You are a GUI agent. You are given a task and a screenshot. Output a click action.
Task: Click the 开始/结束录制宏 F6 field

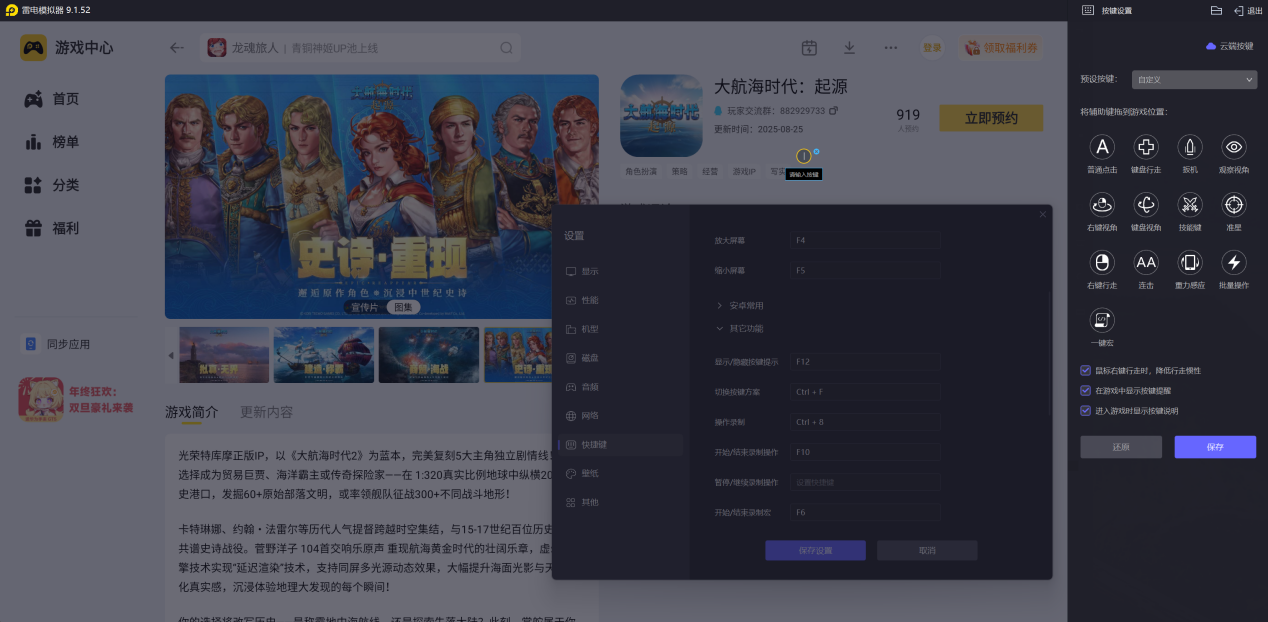(864, 512)
